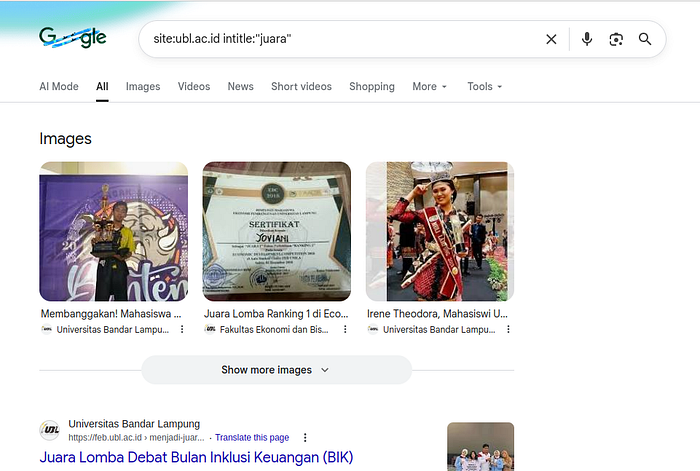The width and height of the screenshot is (700, 471).
Task: Open options menu for Juara Lomba Ranking image
Action: click(x=345, y=329)
